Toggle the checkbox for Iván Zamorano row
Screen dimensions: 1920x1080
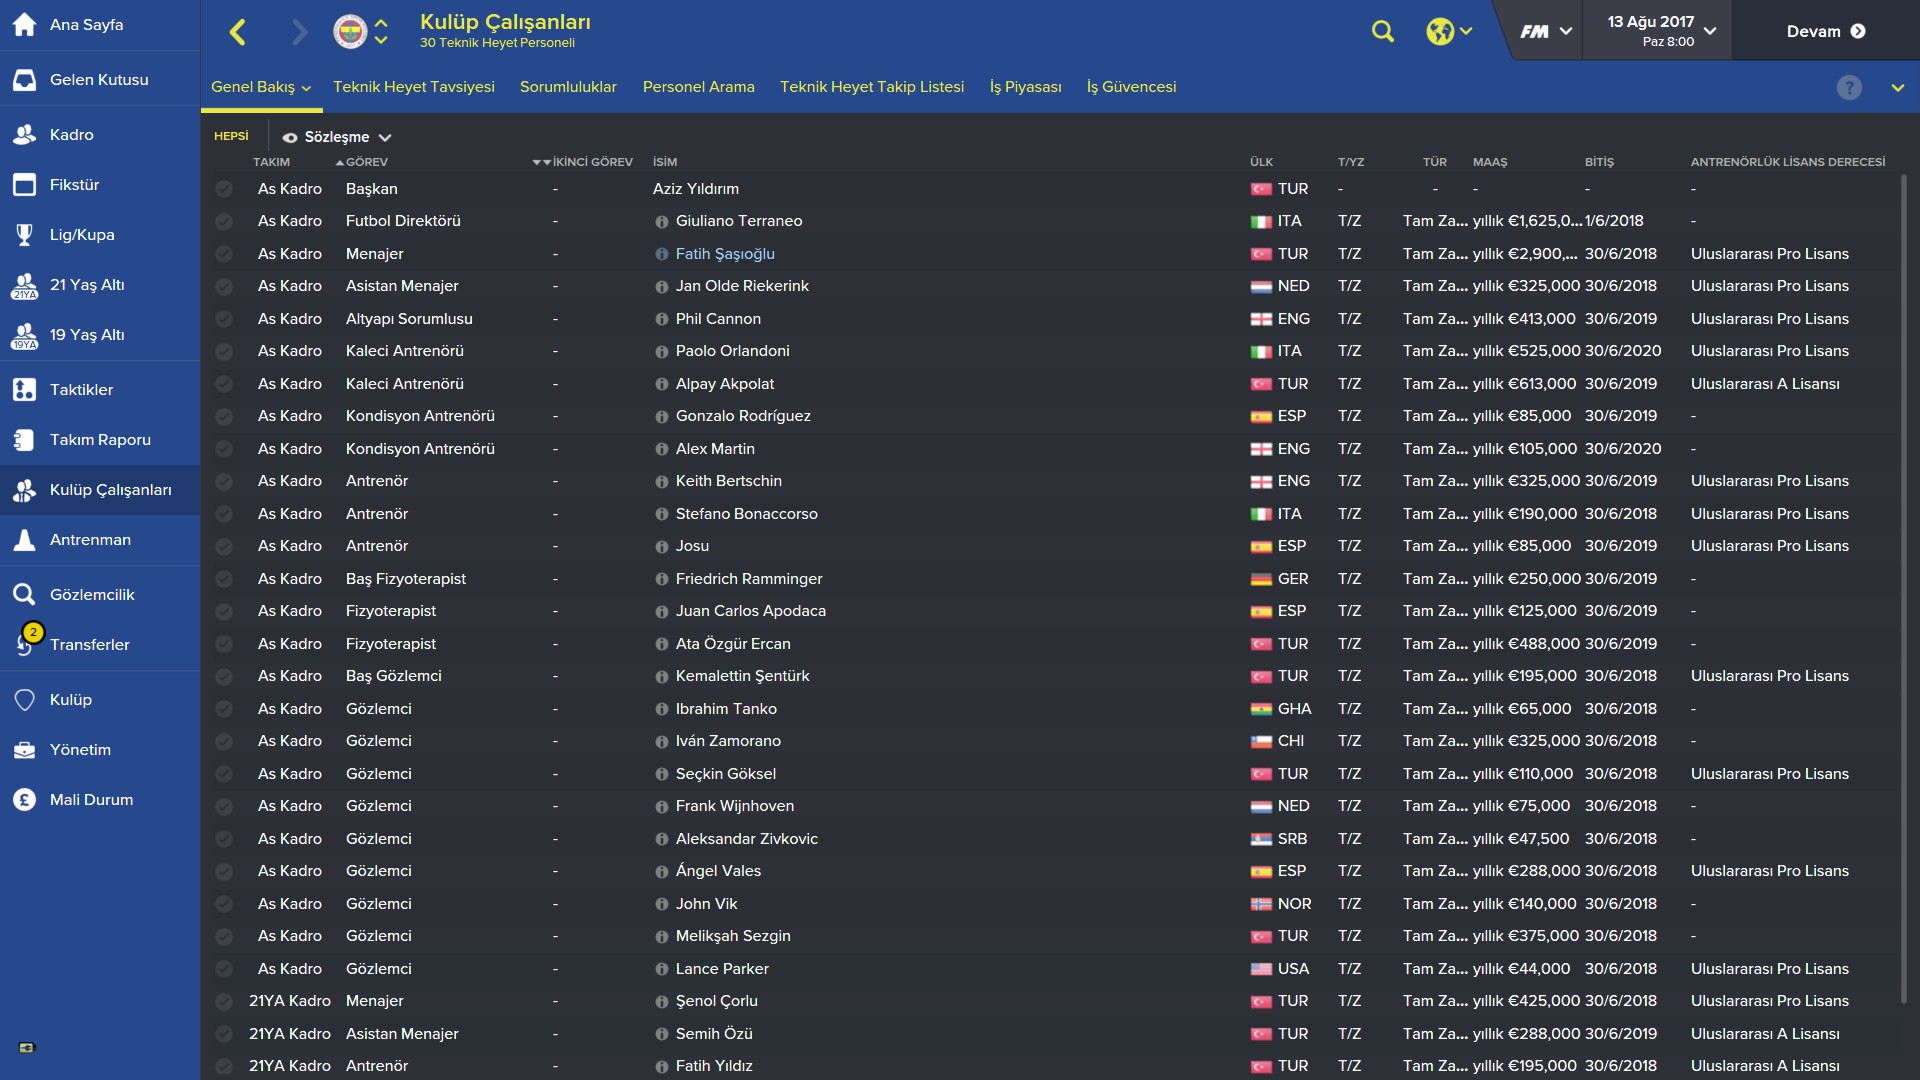tap(224, 742)
